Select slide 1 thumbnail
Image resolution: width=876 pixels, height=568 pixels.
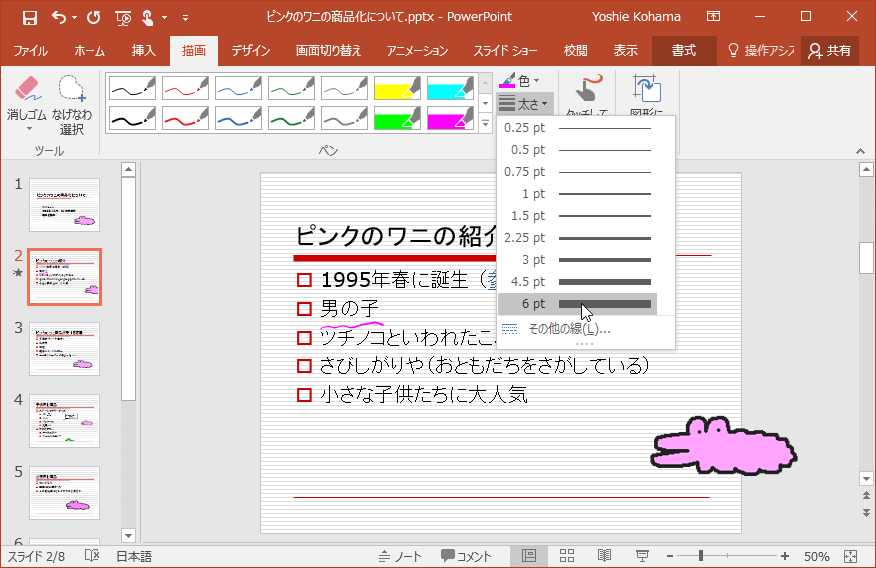[x=64, y=205]
